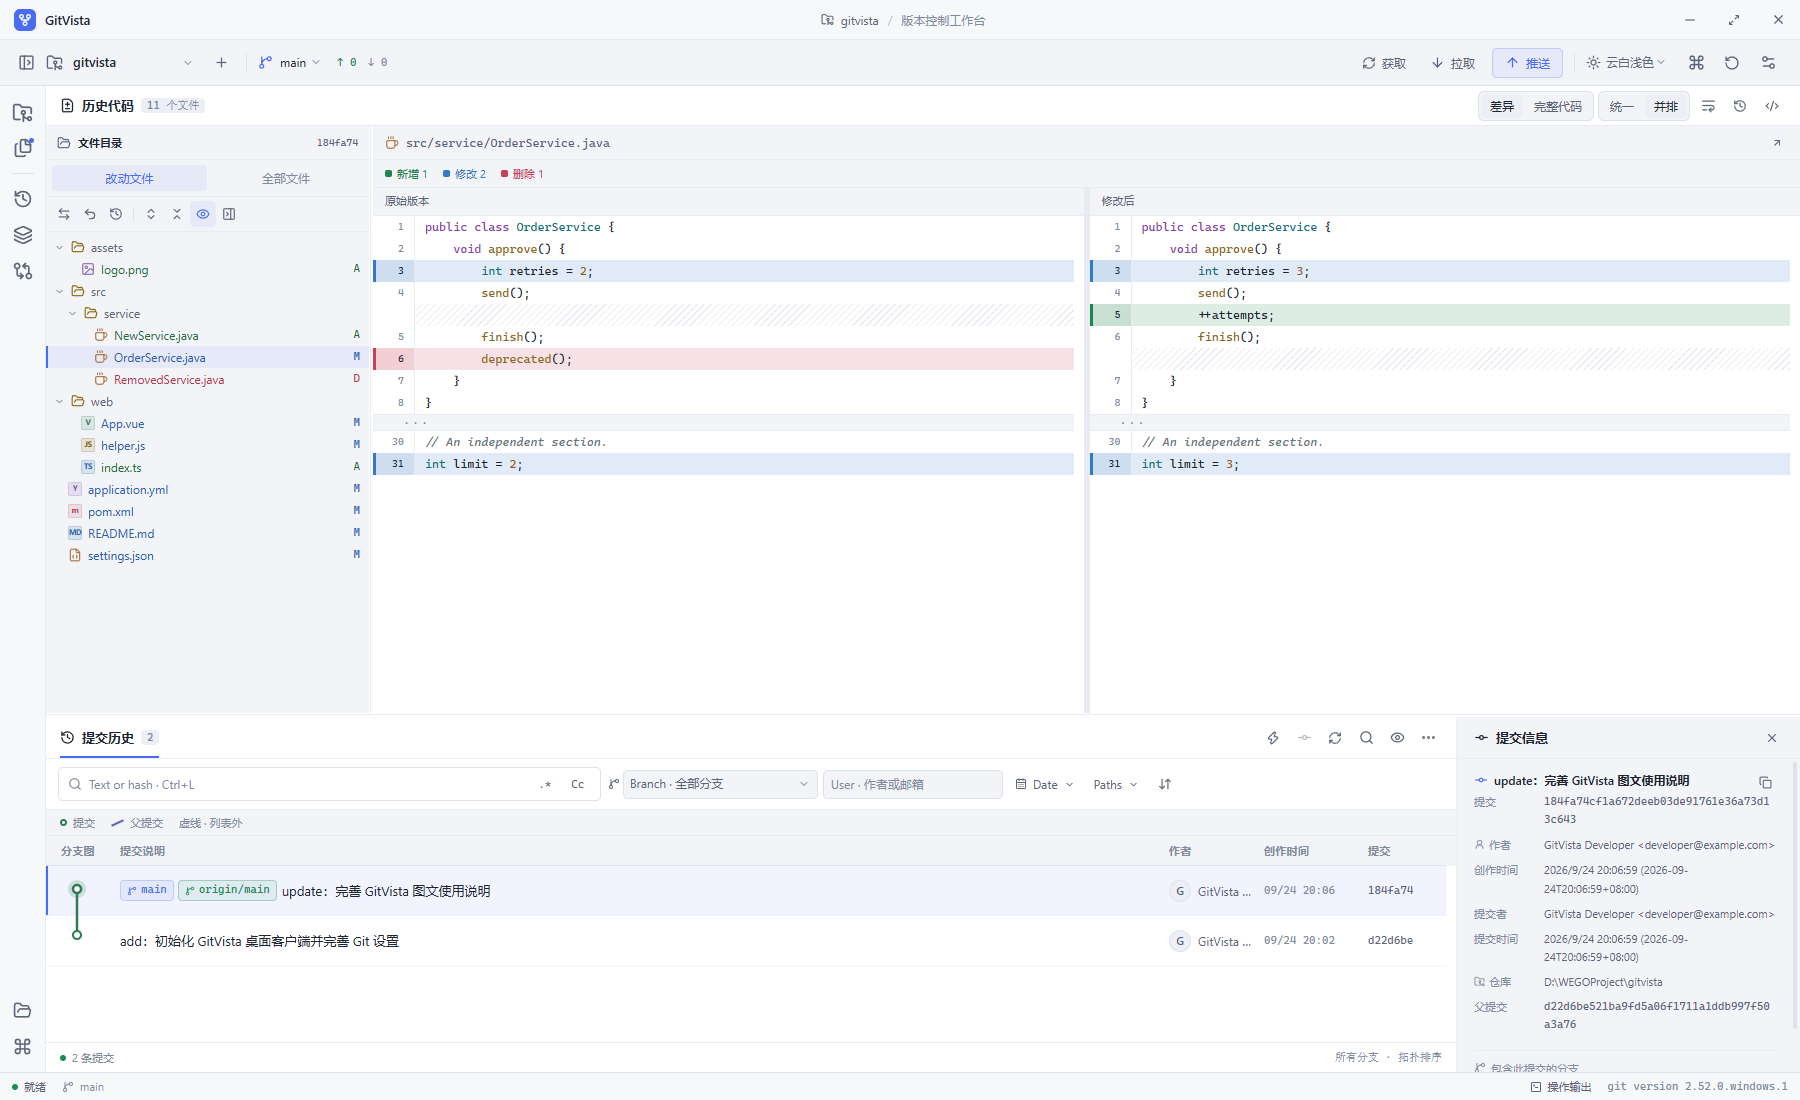Image resolution: width=1800 pixels, height=1100 pixels.
Task: Add a new repository tab with plus icon
Action: (x=221, y=62)
